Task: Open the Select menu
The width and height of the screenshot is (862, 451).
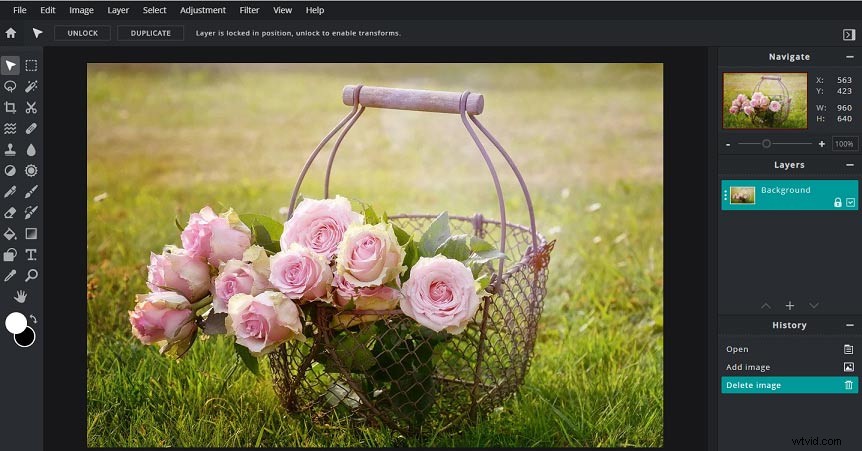Action: click(x=154, y=10)
